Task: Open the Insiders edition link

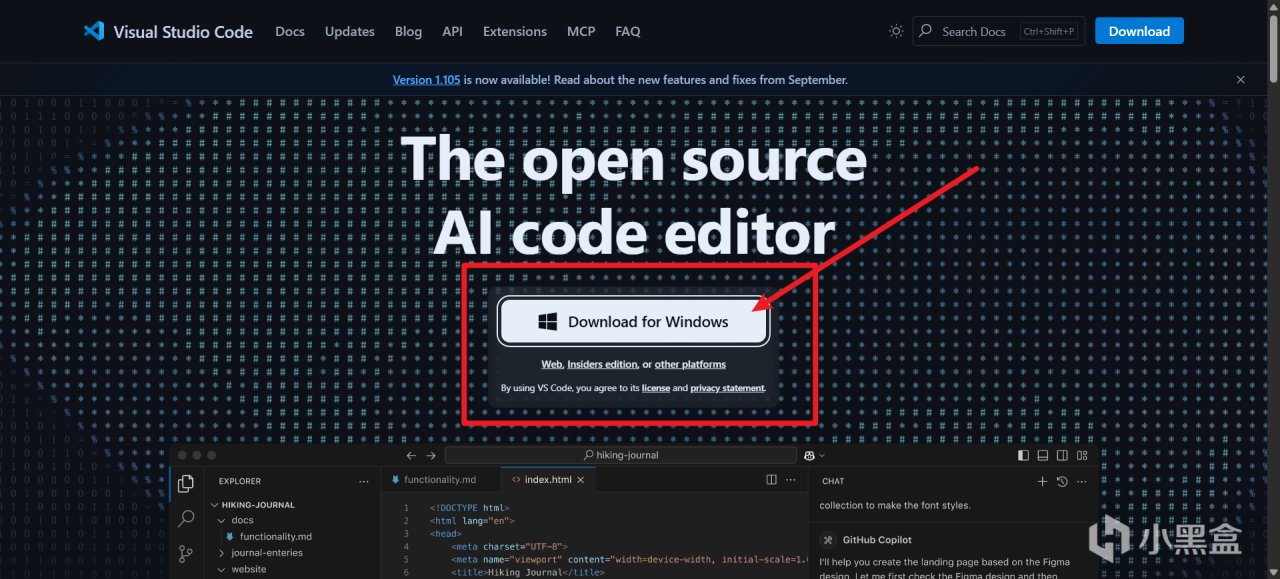Action: point(602,365)
